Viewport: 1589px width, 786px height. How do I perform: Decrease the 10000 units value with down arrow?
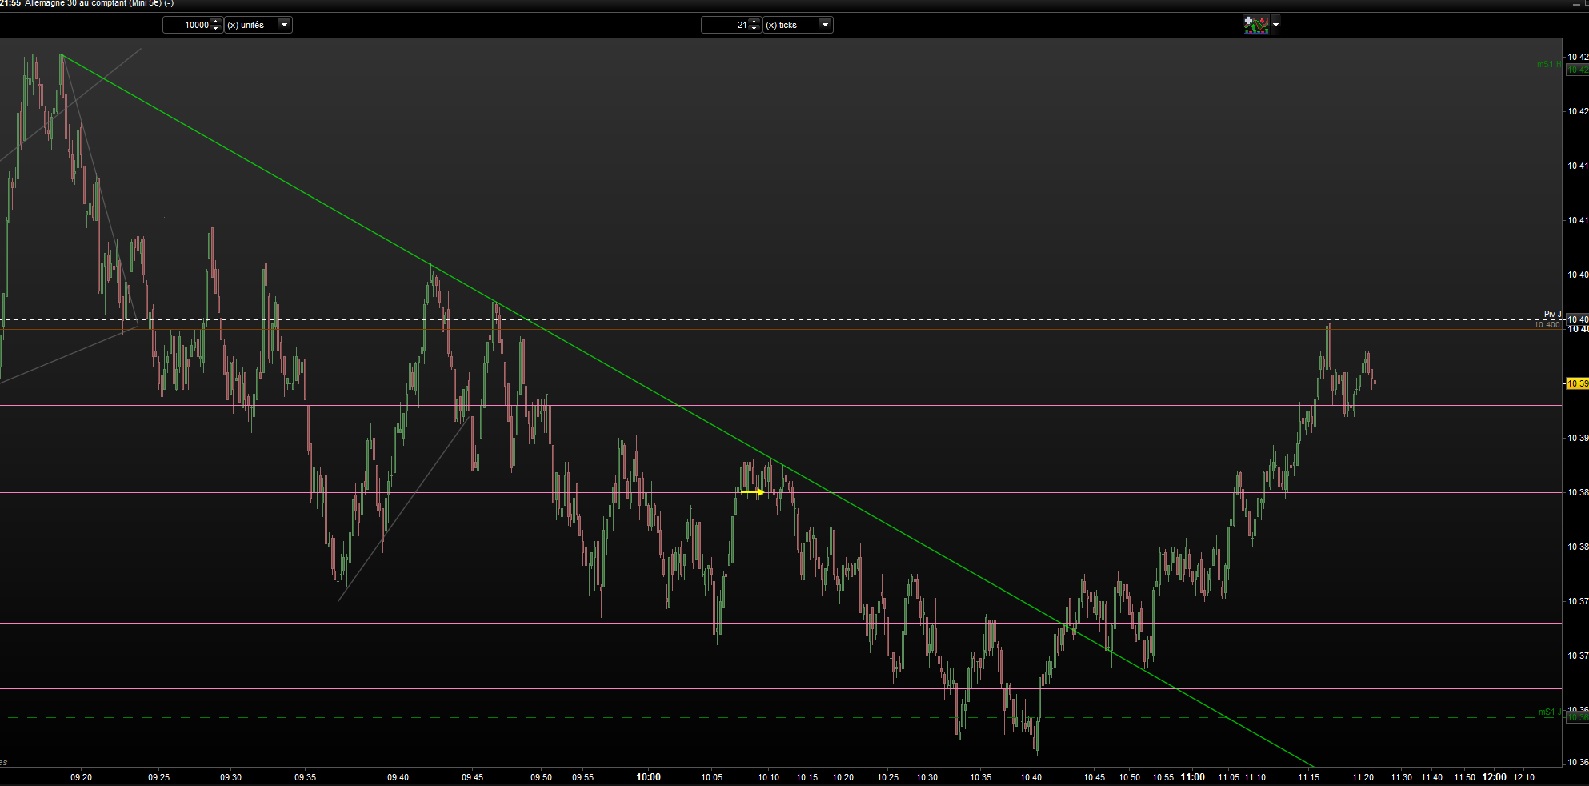pos(216,28)
